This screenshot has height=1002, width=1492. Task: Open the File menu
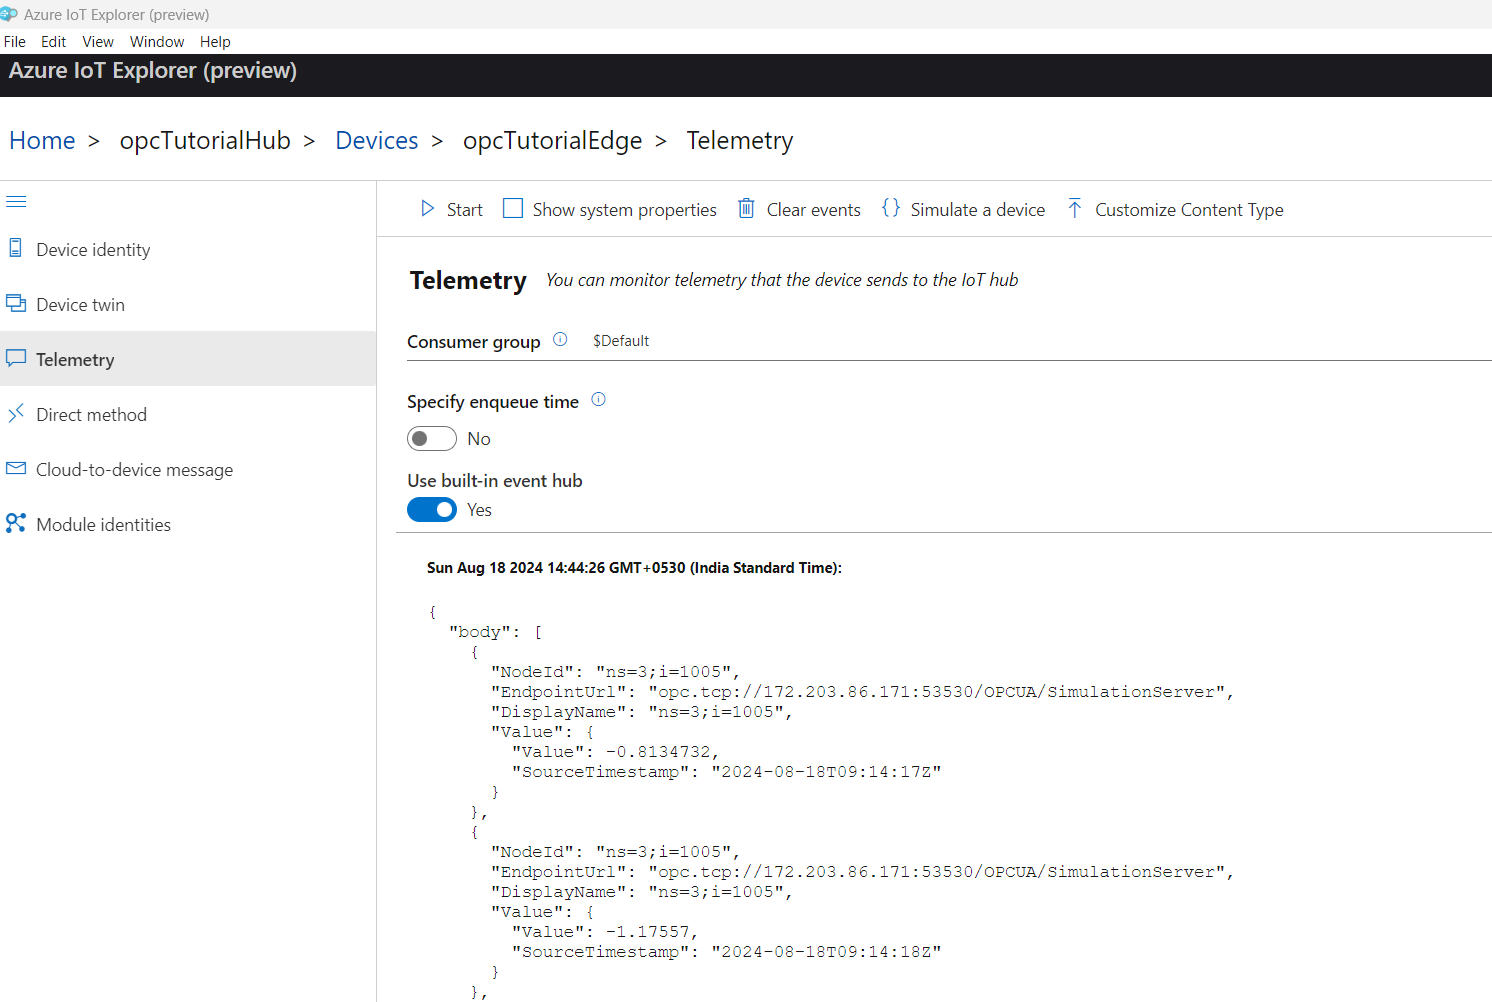(15, 42)
